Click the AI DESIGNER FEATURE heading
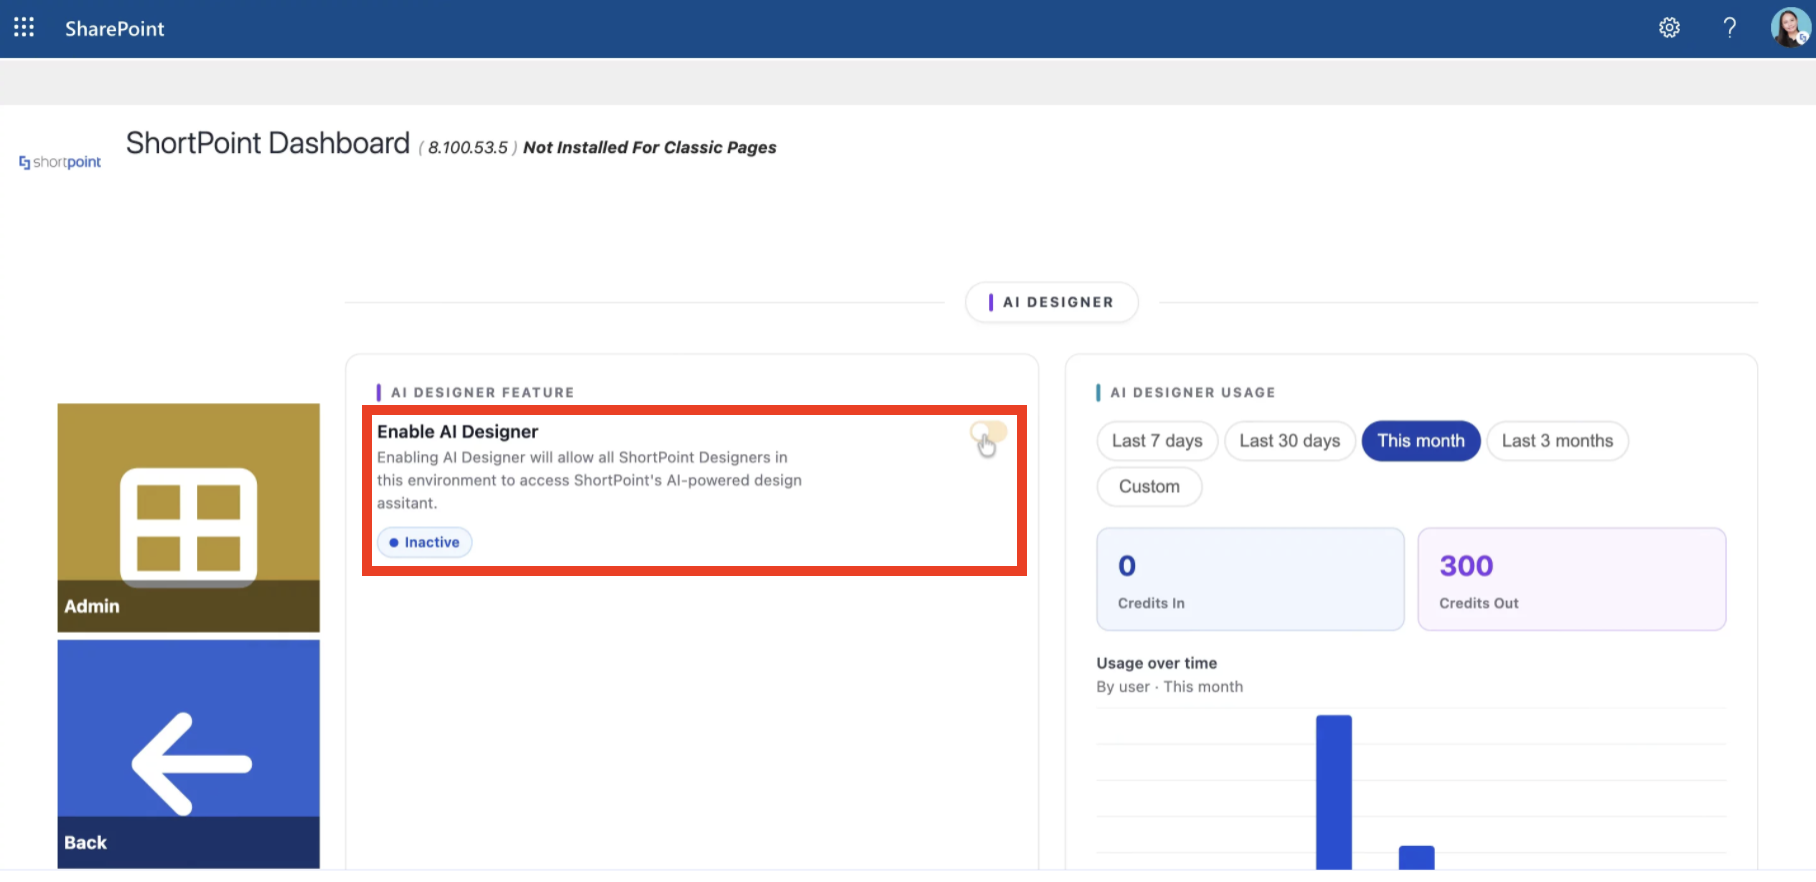1816x882 pixels. tap(483, 393)
